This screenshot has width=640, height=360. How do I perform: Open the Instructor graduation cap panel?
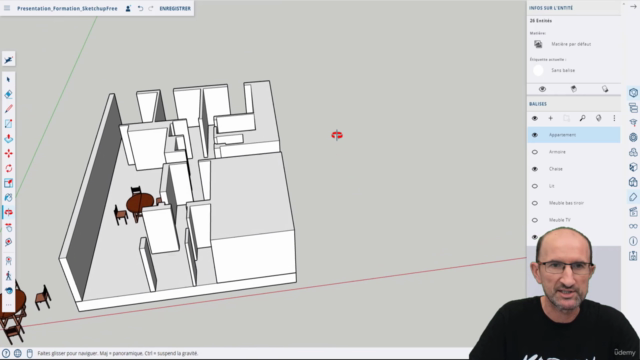(x=633, y=122)
